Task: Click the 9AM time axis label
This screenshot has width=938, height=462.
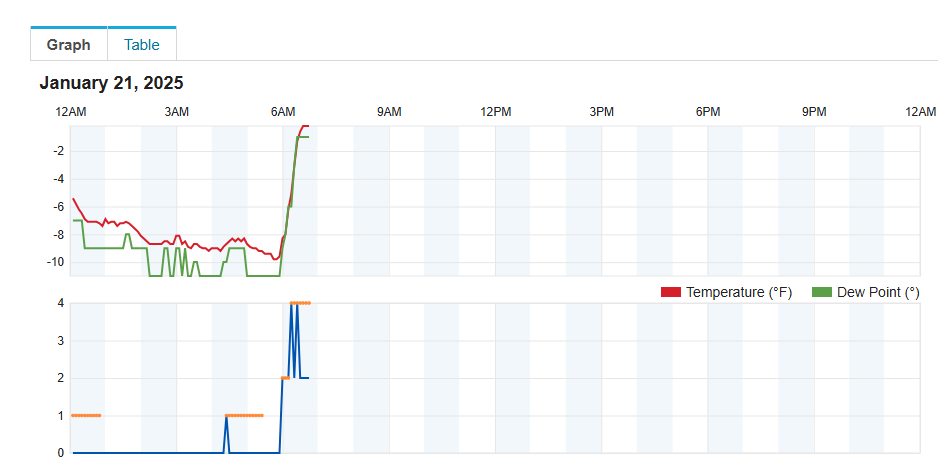Action: (x=389, y=112)
